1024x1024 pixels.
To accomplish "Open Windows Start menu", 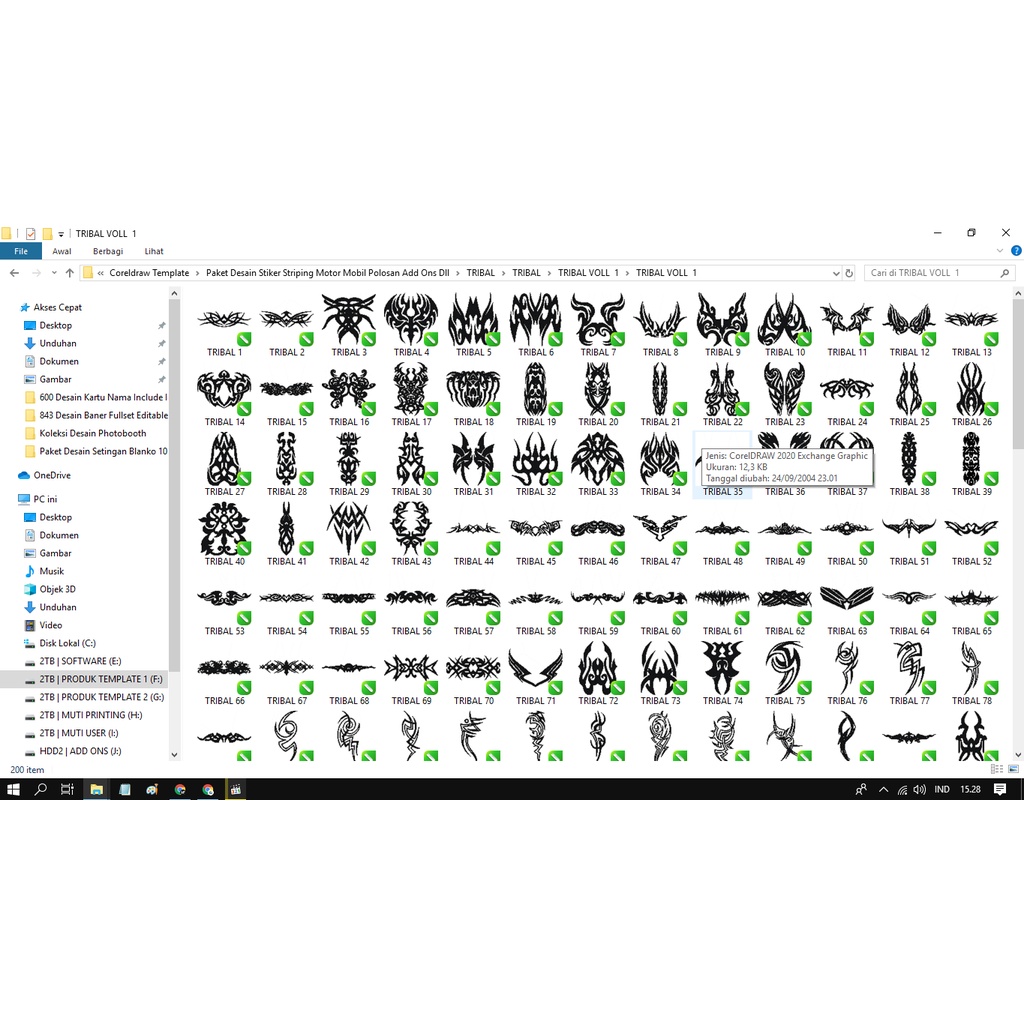I will click(14, 789).
